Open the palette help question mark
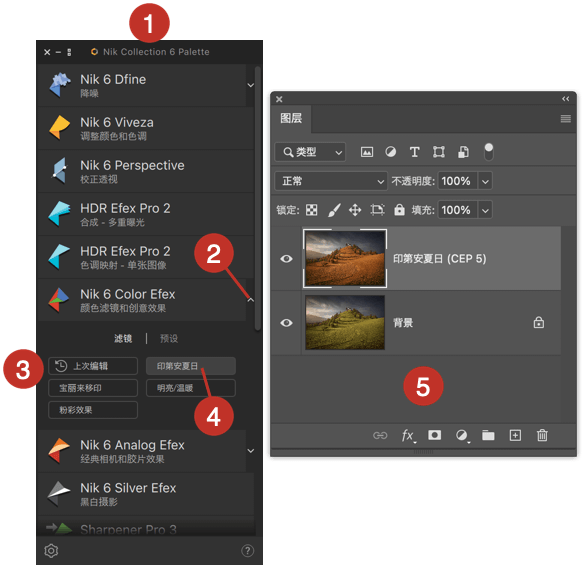The height and width of the screenshot is (565, 582). (247, 551)
